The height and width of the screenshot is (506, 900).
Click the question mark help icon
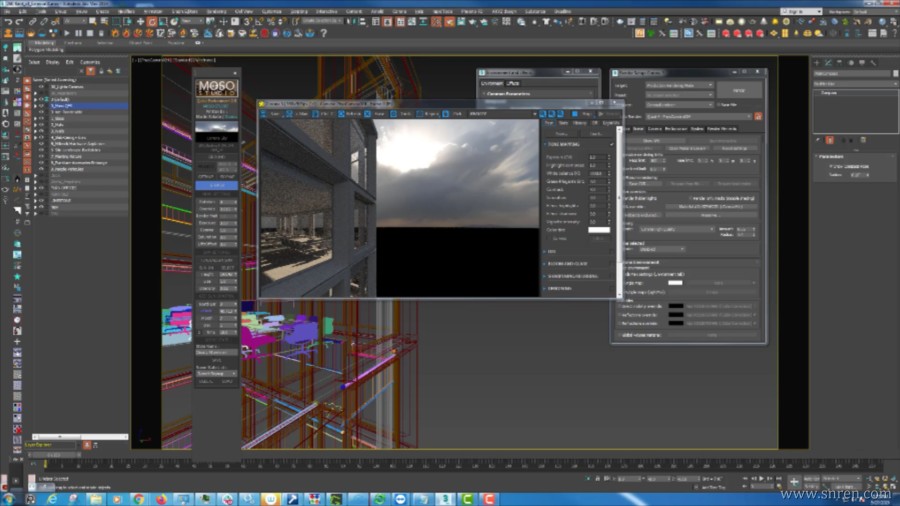point(324,34)
